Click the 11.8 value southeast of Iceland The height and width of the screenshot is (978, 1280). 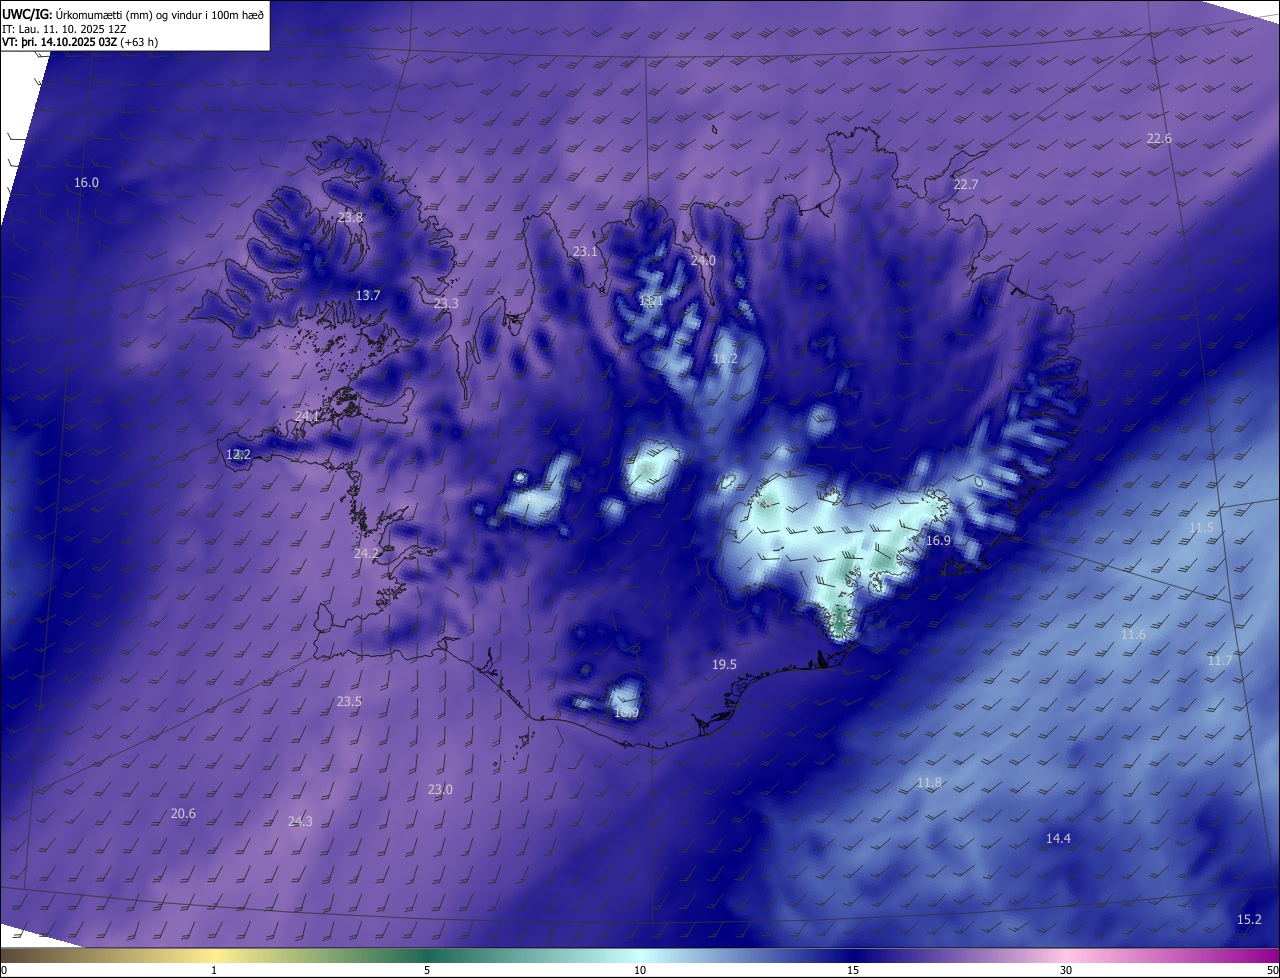(929, 782)
